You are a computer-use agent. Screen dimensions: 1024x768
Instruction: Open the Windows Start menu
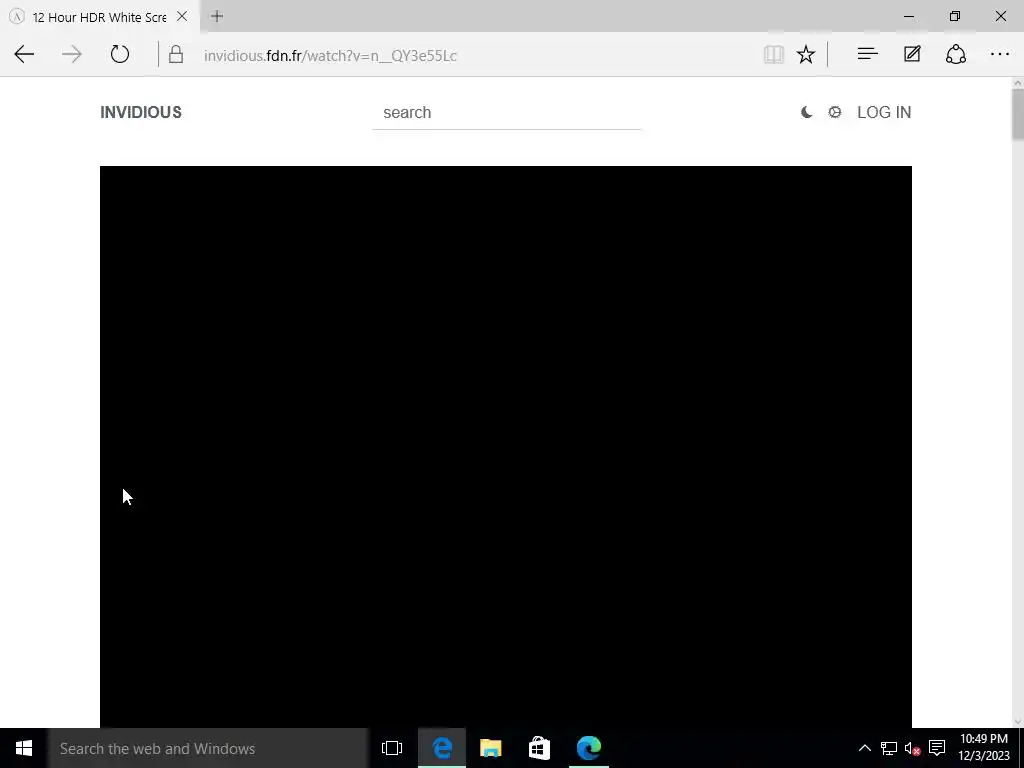point(24,748)
